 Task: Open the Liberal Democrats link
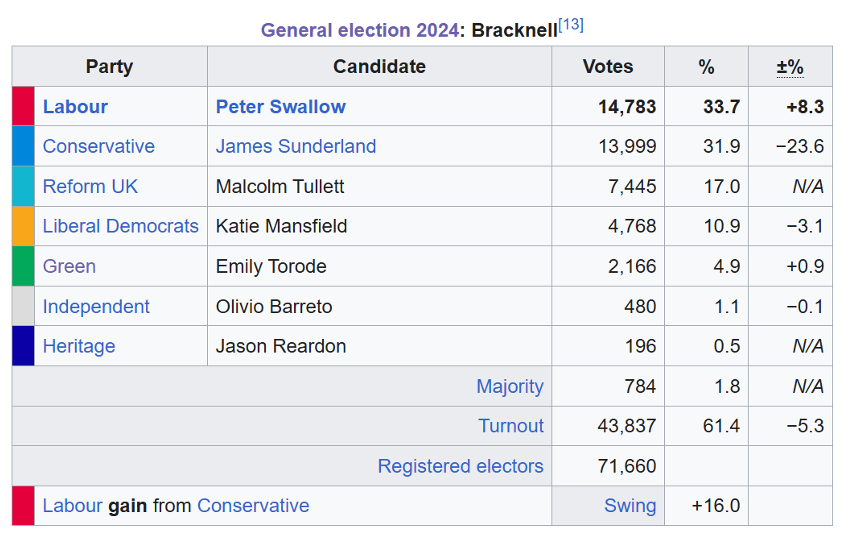tap(120, 227)
